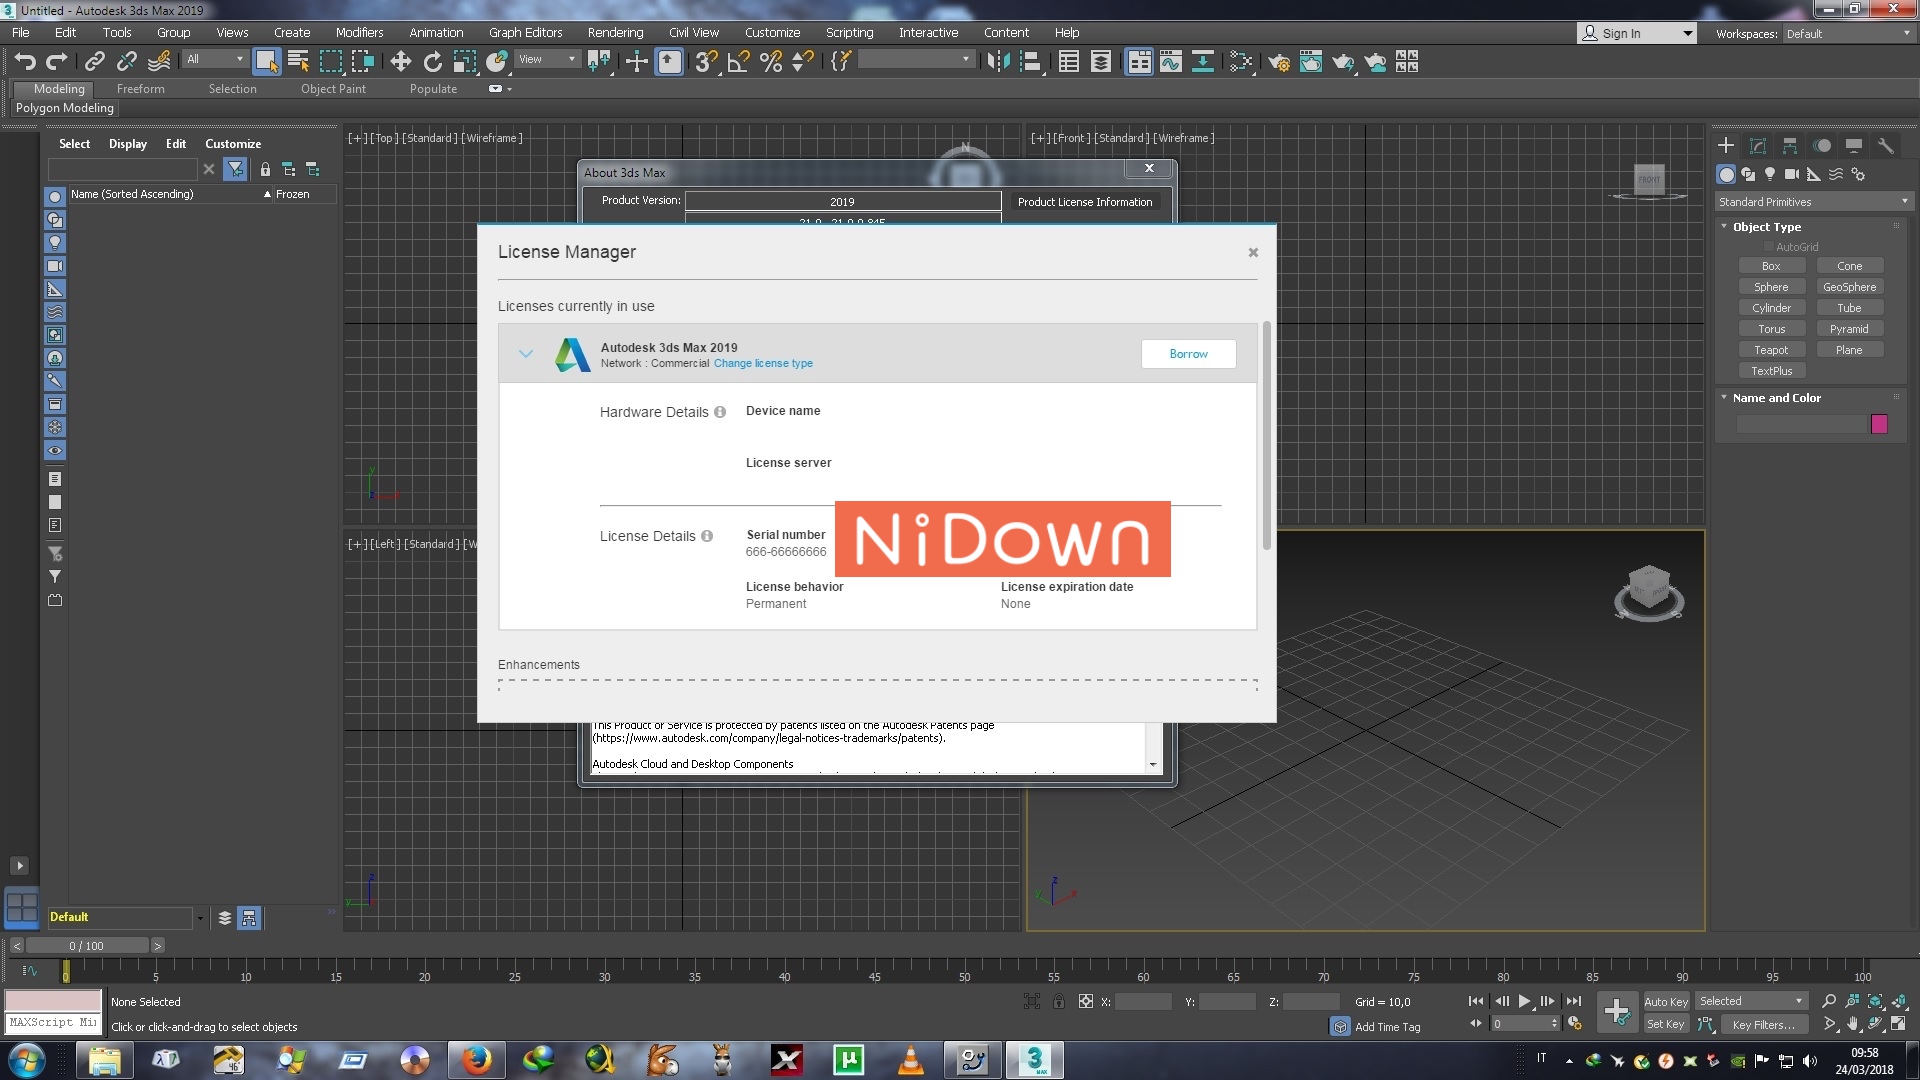Click the Select by Name icon

click(297, 61)
